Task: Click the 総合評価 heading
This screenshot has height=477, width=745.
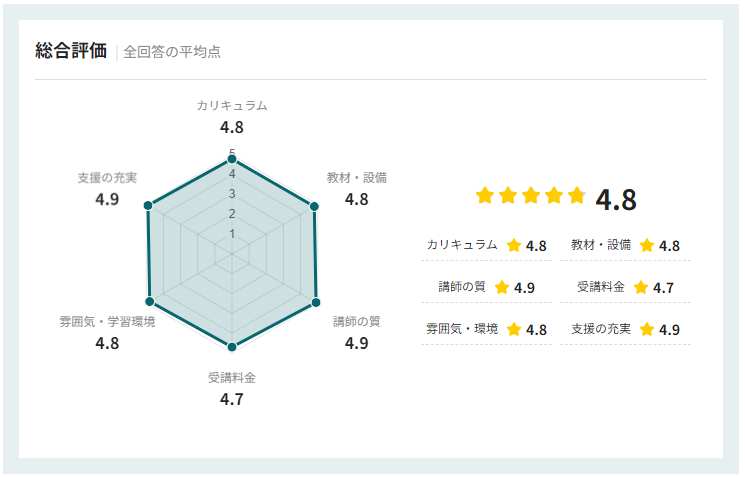Action: coord(70,51)
